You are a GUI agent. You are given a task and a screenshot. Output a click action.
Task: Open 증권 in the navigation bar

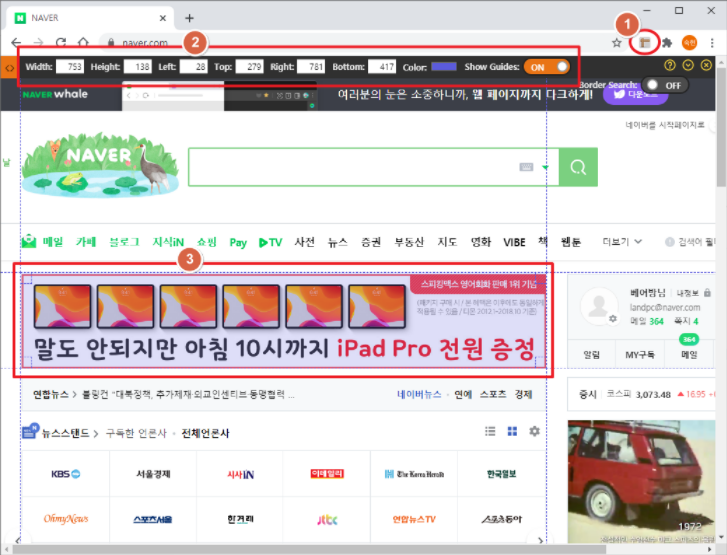(371, 242)
